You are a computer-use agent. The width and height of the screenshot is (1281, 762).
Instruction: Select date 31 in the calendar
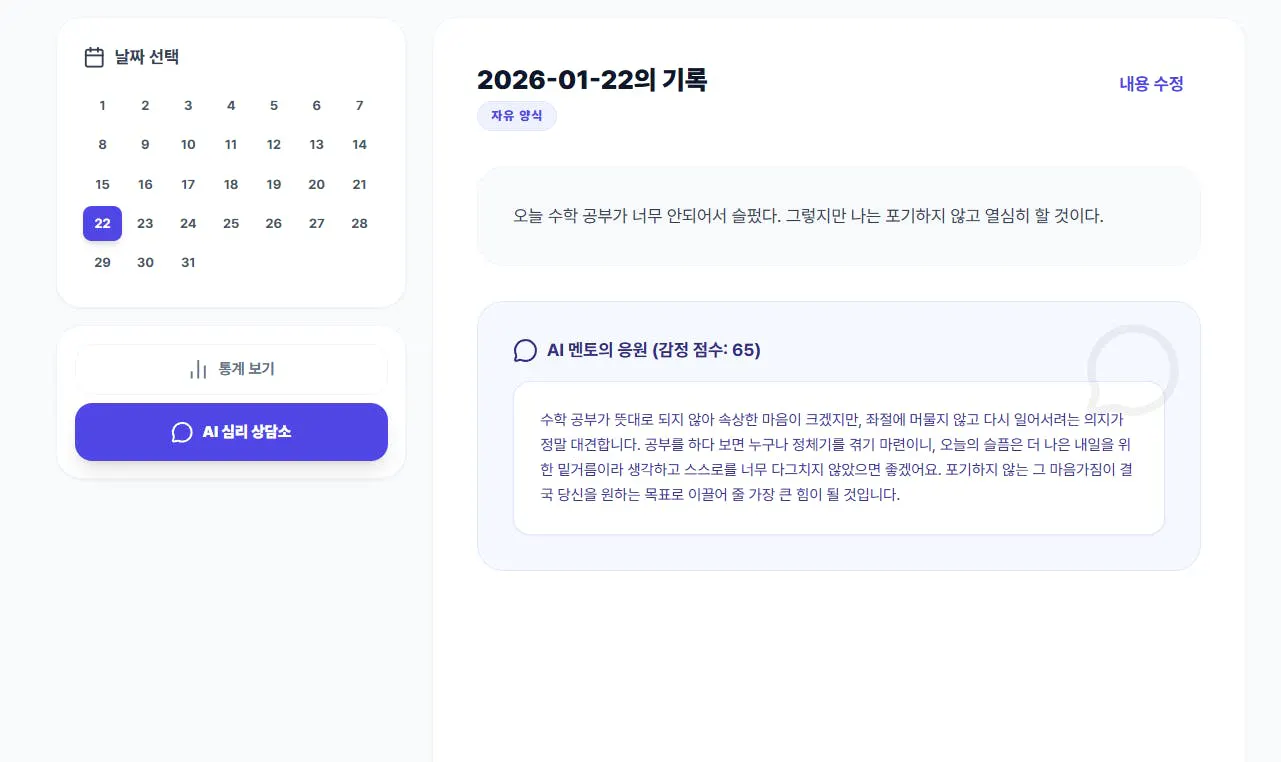pyautogui.click(x=188, y=262)
